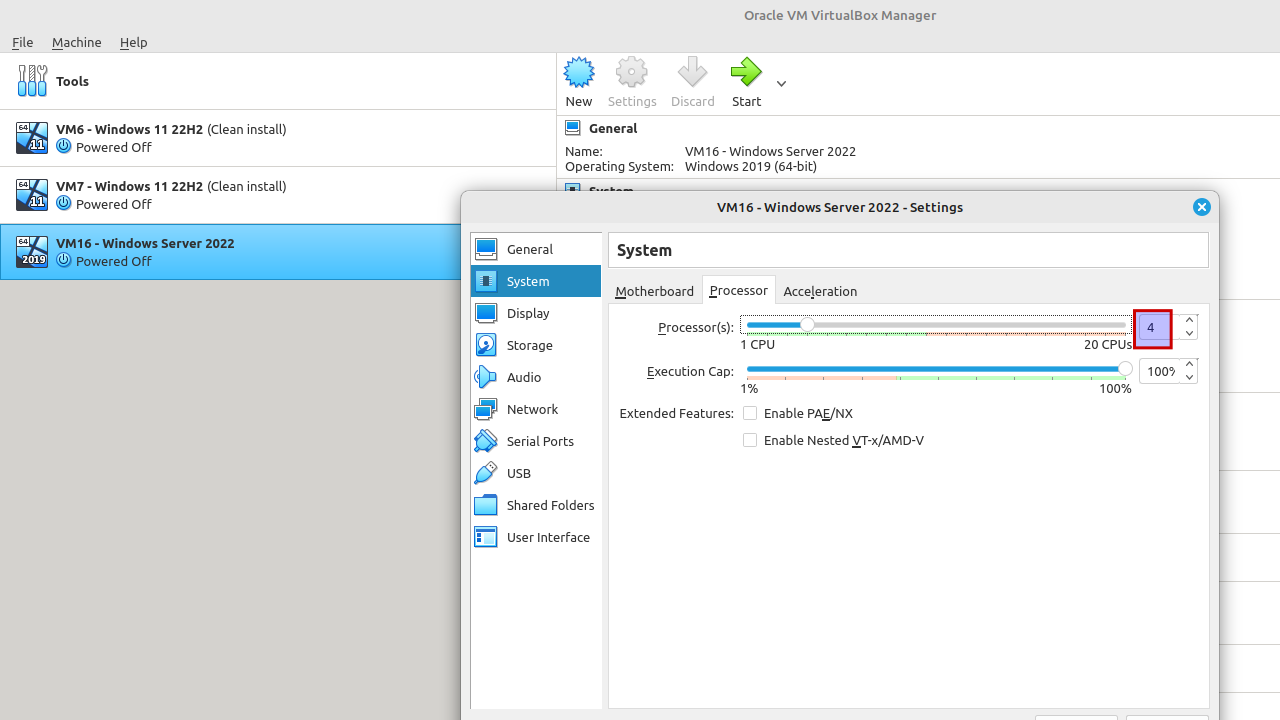Image resolution: width=1280 pixels, height=720 pixels.
Task: Switch to the Motherboard tab
Action: (654, 291)
